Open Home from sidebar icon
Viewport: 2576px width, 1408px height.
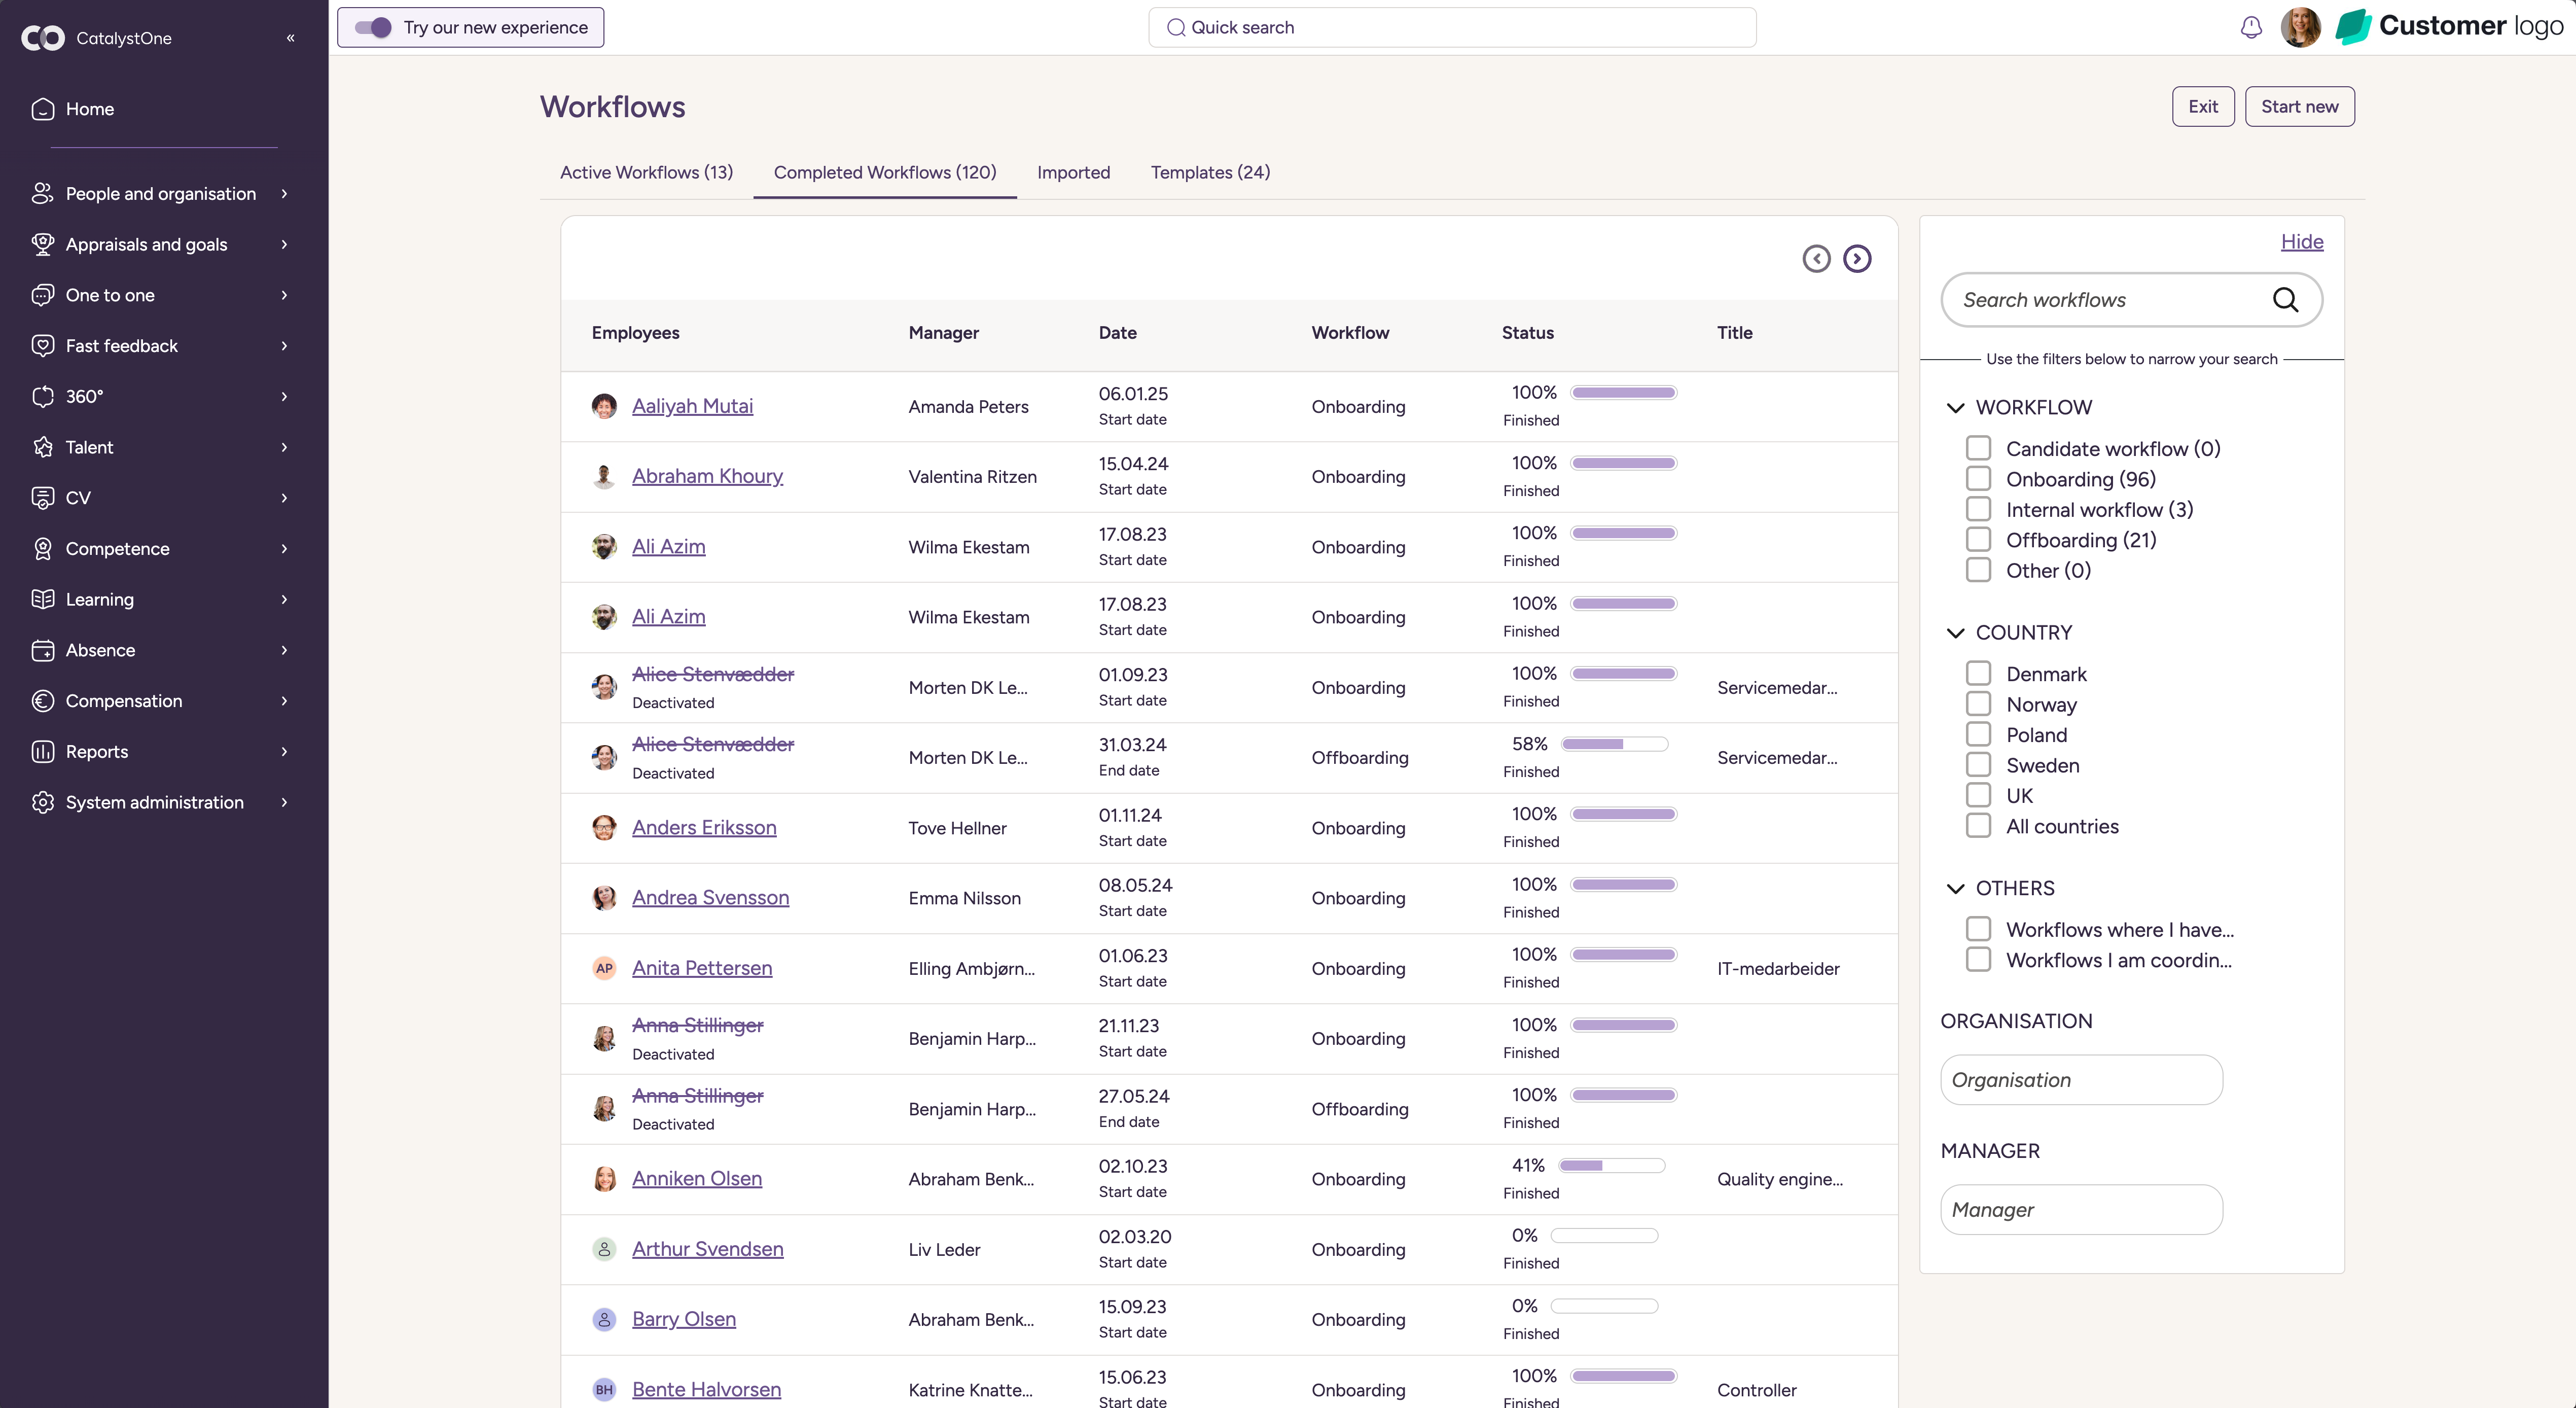(42, 109)
